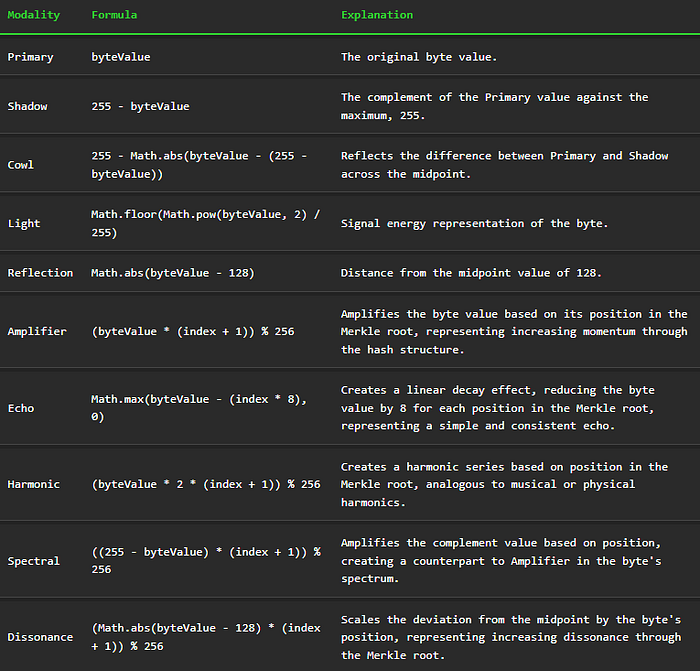Click 'The original byte value.' explanation
The width and height of the screenshot is (700, 671).
click(x=419, y=57)
